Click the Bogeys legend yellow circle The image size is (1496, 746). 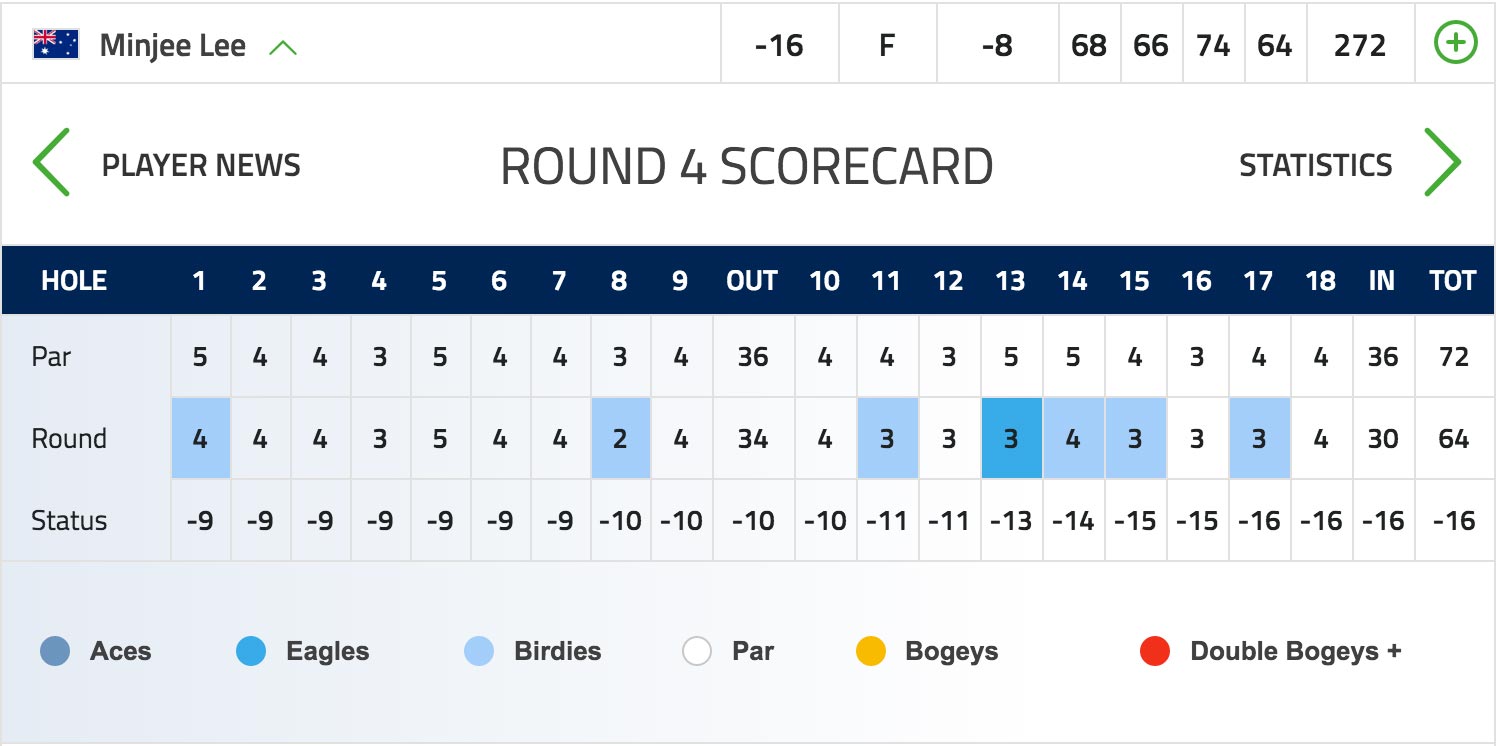(x=871, y=652)
